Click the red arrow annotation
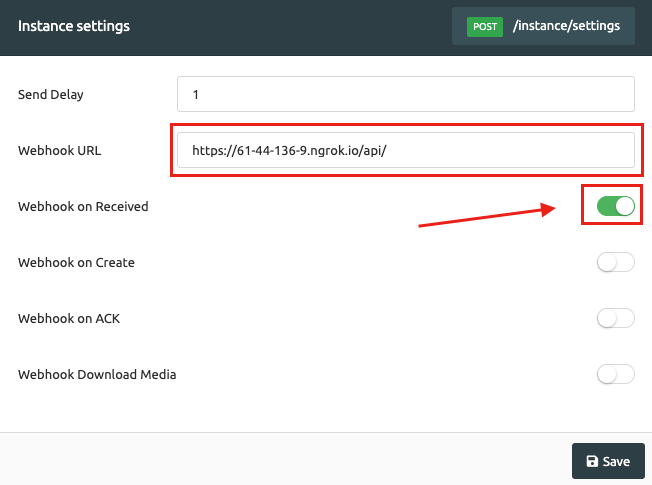The image size is (652, 485). [x=487, y=215]
